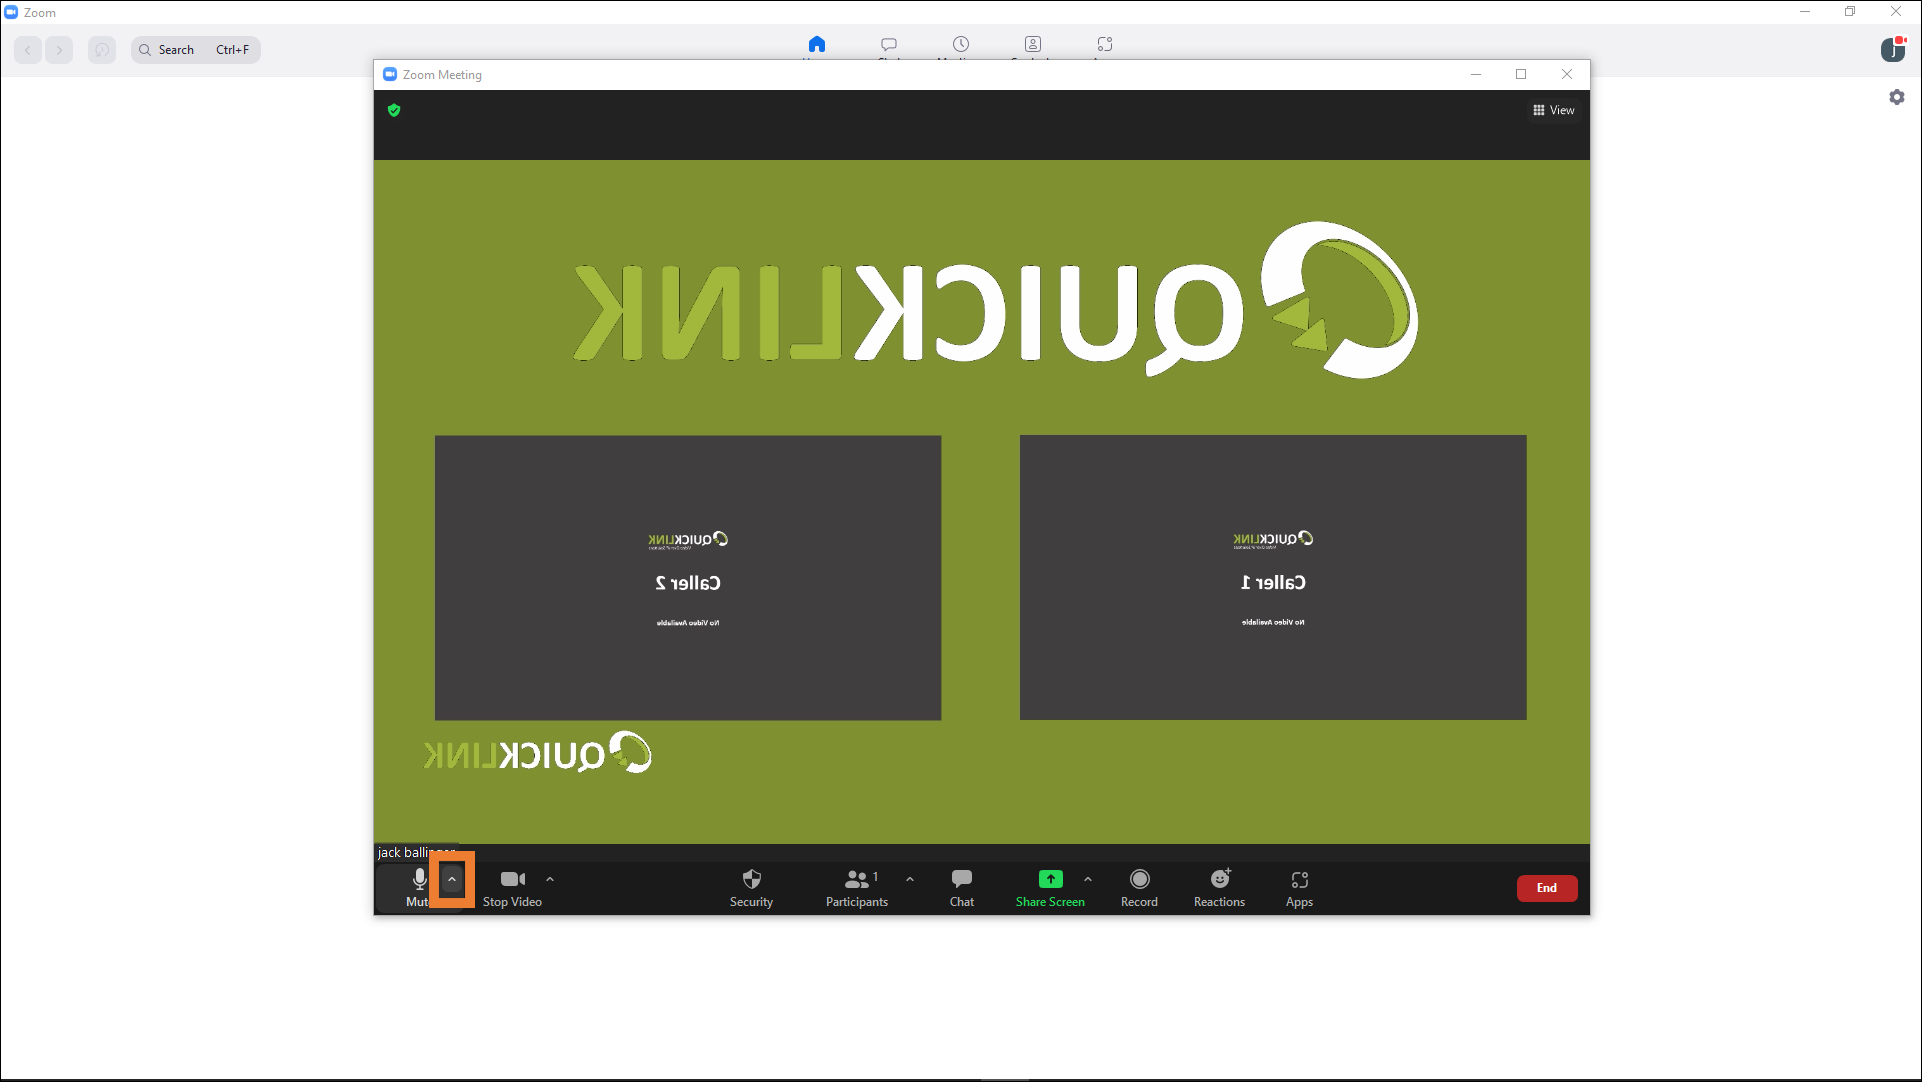This screenshot has height=1082, width=1922.
Task: Open the Contacts tab in main window
Action: [x=1033, y=45]
